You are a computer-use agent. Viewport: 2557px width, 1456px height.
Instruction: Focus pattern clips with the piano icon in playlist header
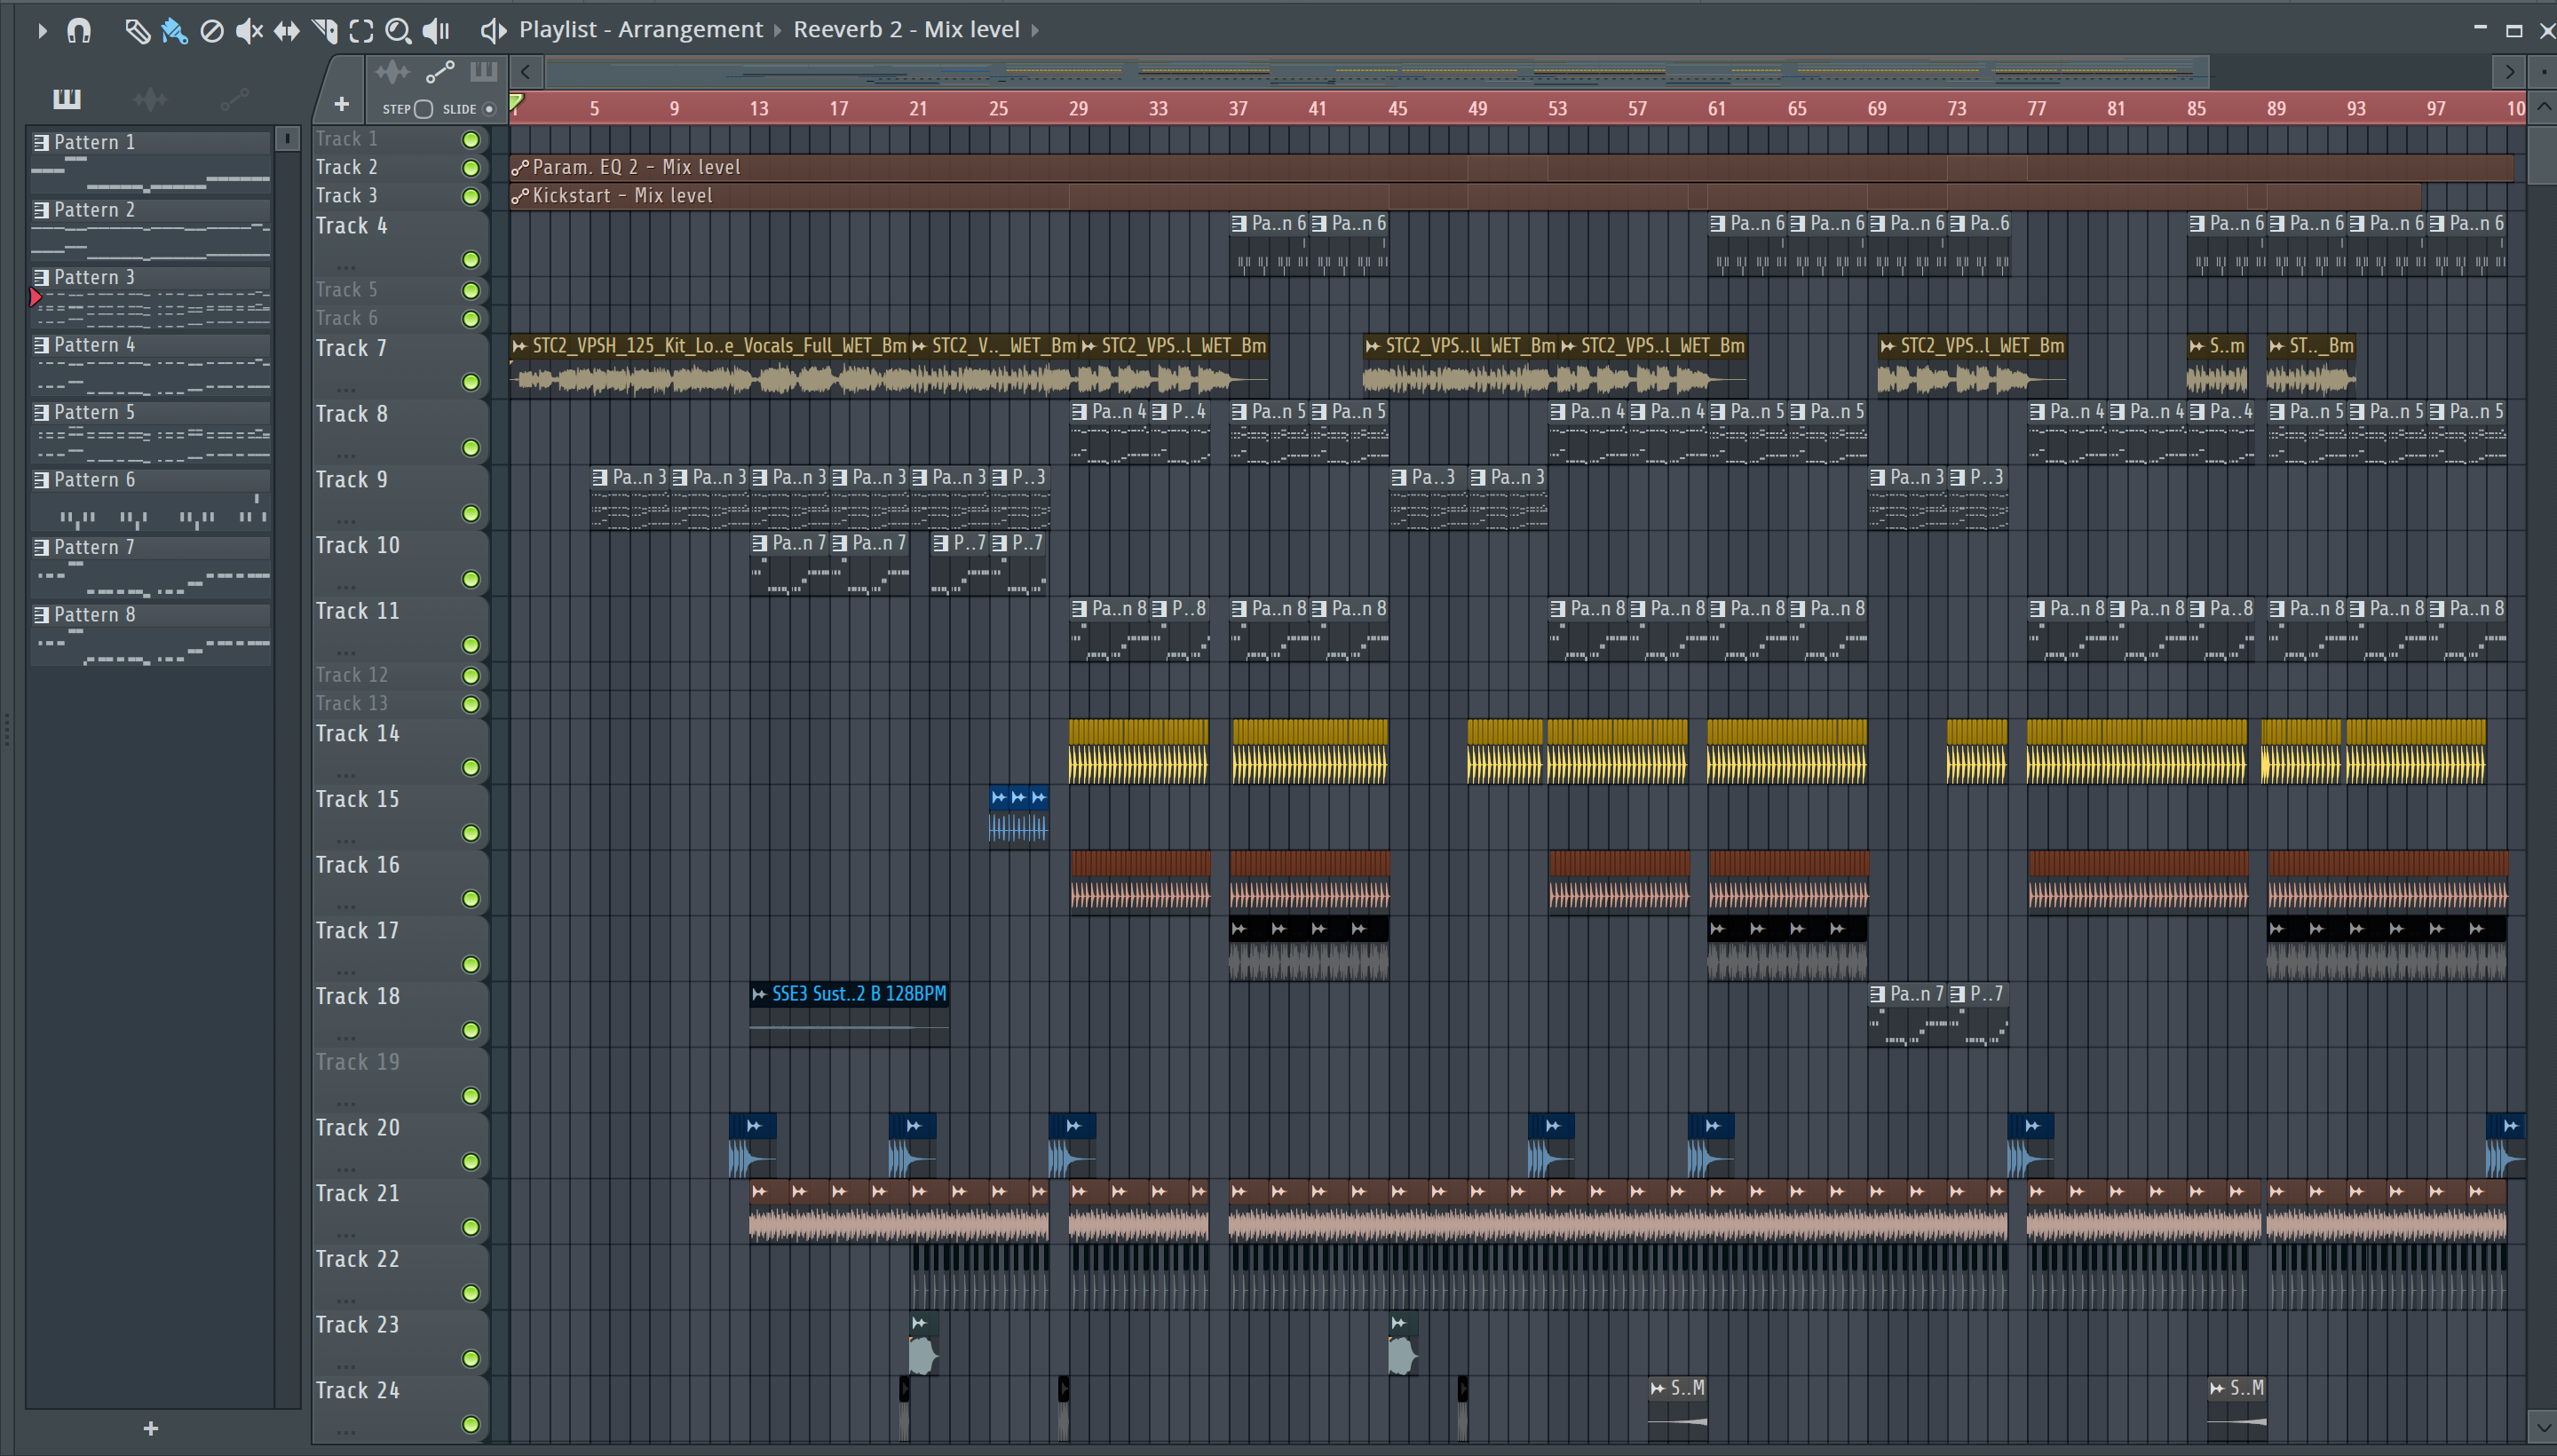click(x=484, y=71)
